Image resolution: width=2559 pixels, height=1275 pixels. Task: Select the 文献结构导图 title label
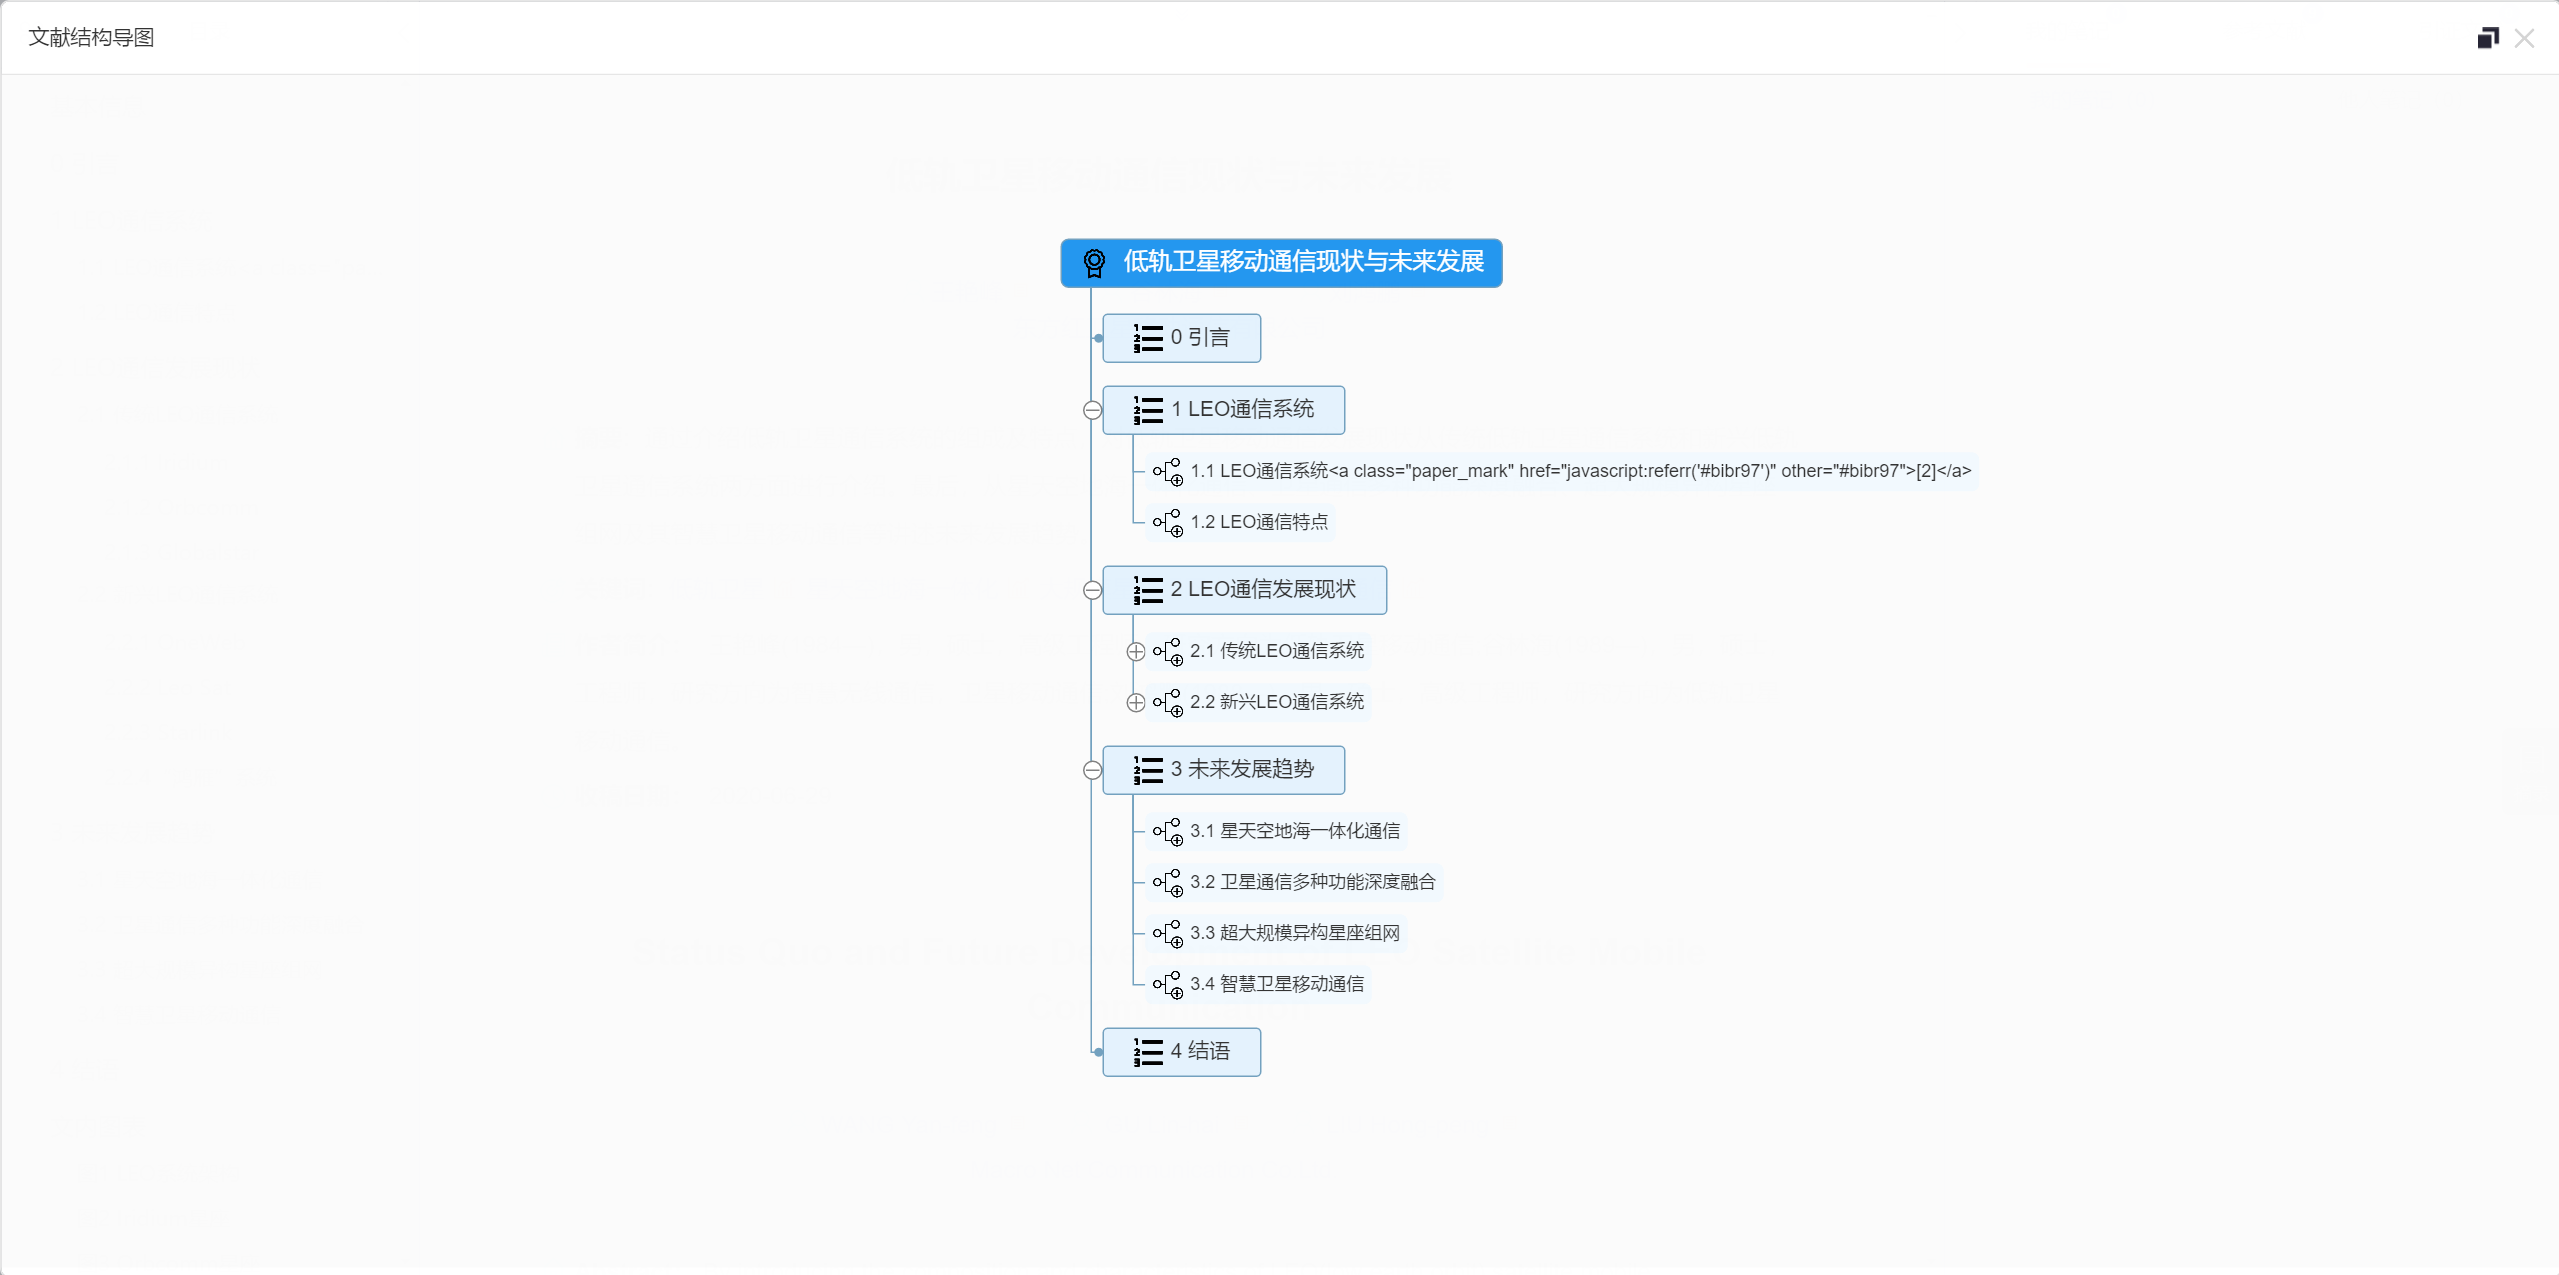[x=89, y=37]
